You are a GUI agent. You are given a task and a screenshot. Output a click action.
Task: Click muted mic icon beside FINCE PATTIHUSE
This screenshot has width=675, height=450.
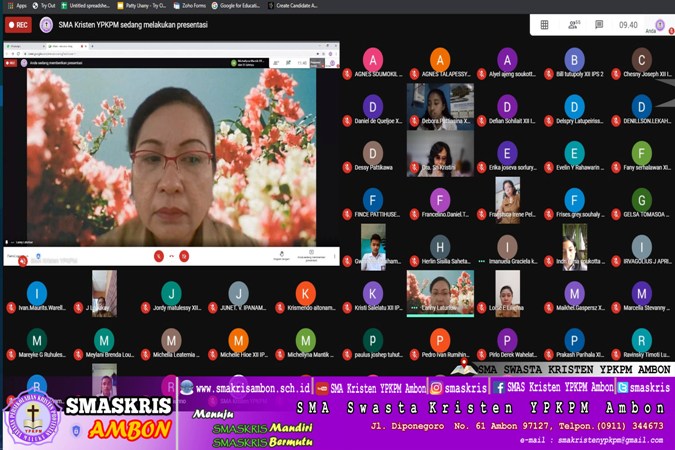pyautogui.click(x=347, y=214)
